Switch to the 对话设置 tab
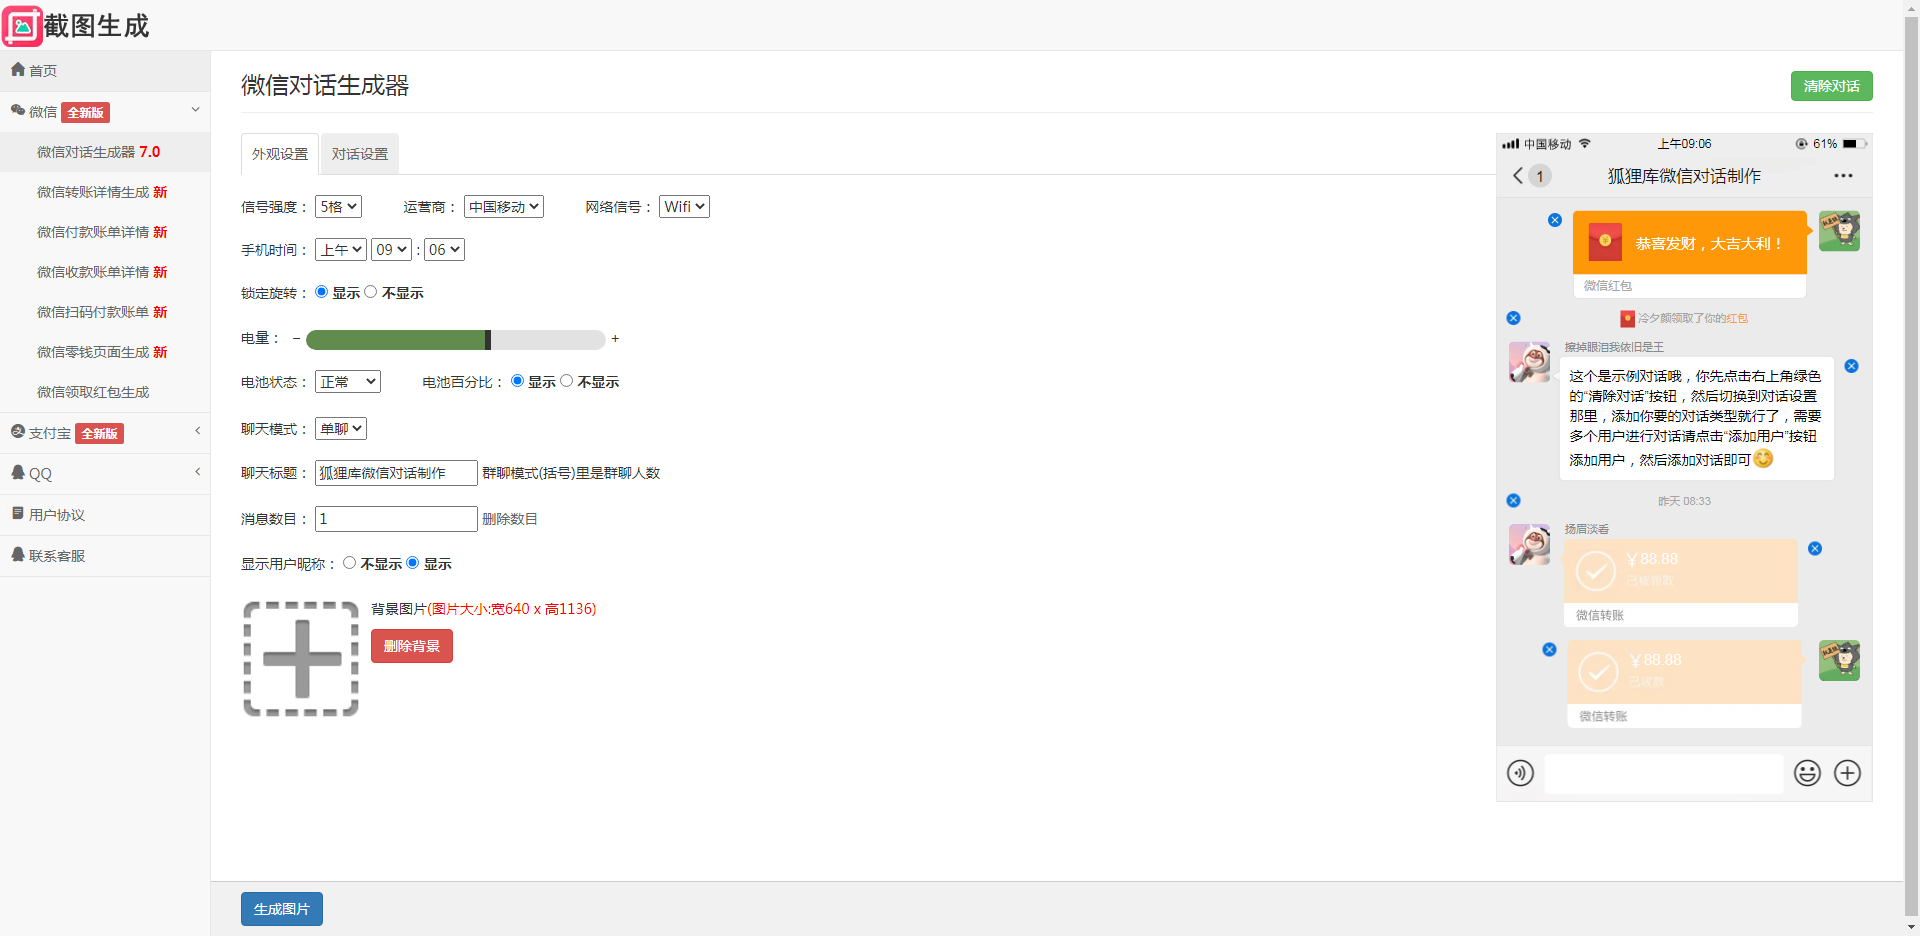This screenshot has width=1920, height=936. (x=360, y=154)
